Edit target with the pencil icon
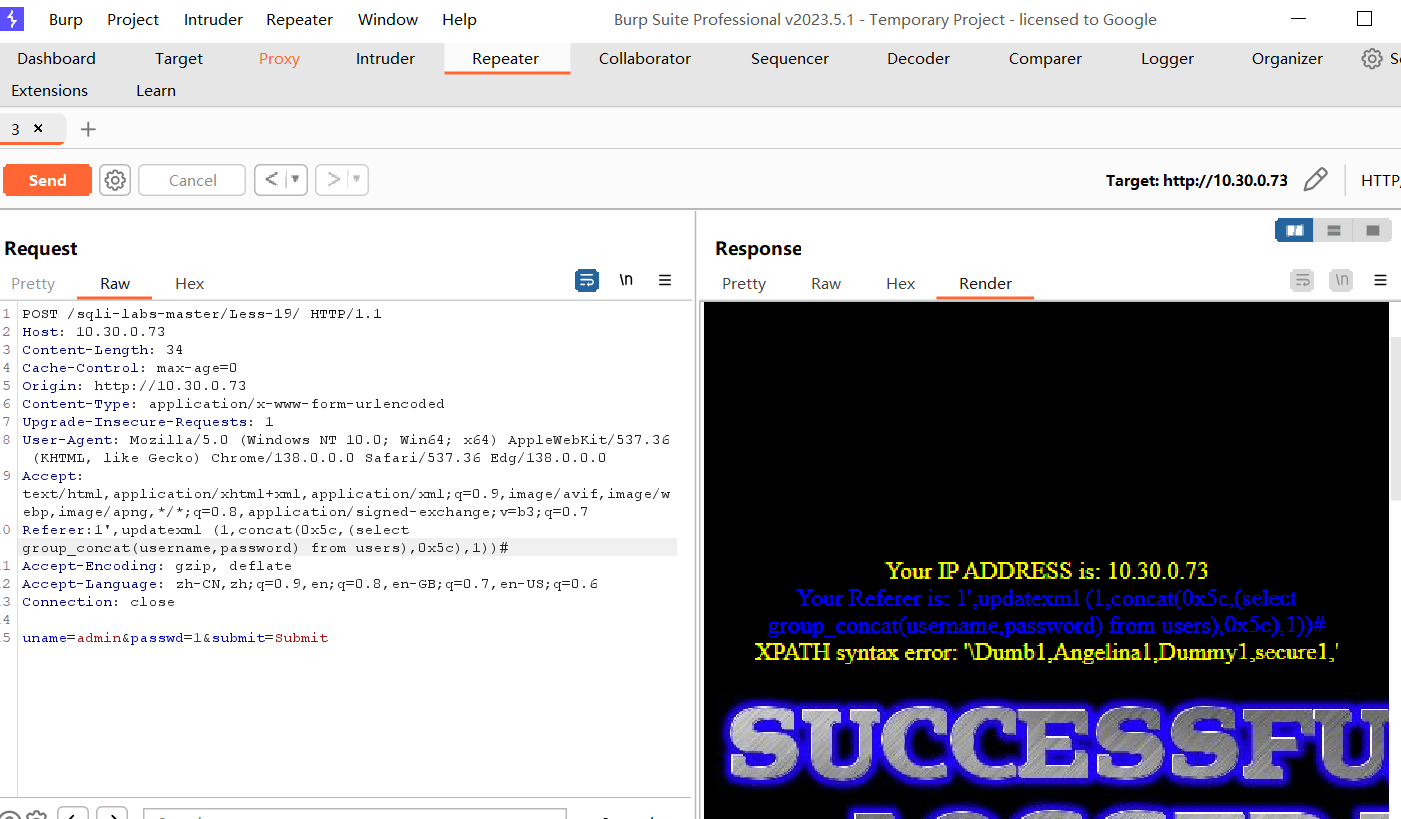This screenshot has width=1401, height=819. click(1316, 180)
